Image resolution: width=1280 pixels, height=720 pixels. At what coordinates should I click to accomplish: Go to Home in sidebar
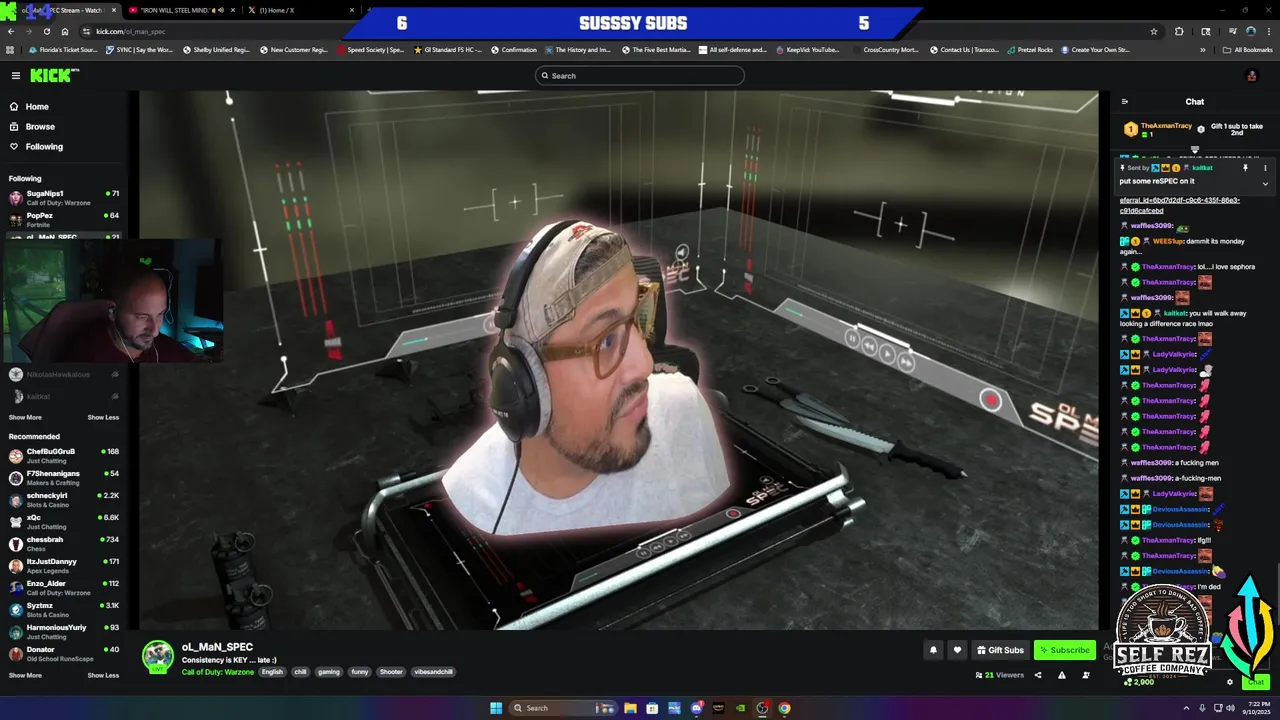point(28,107)
